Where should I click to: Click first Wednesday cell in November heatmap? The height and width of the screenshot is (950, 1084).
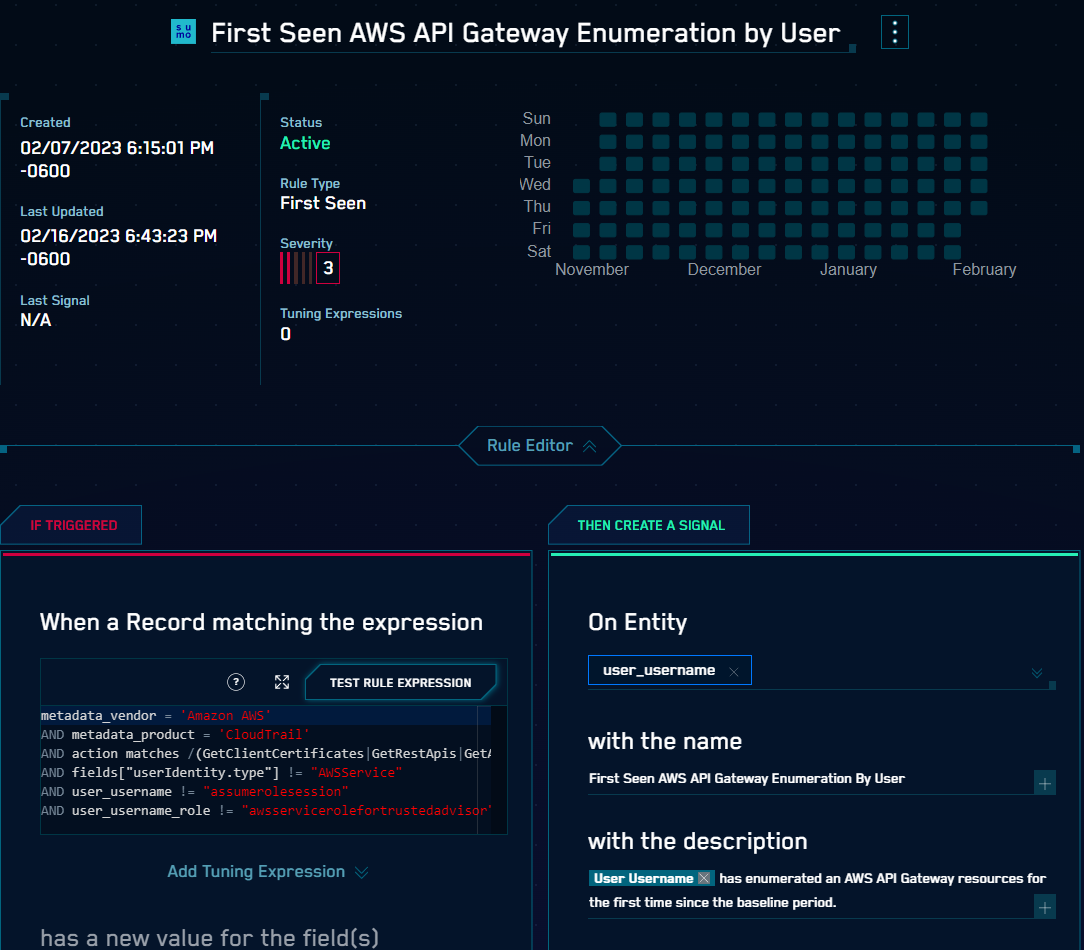coord(581,185)
